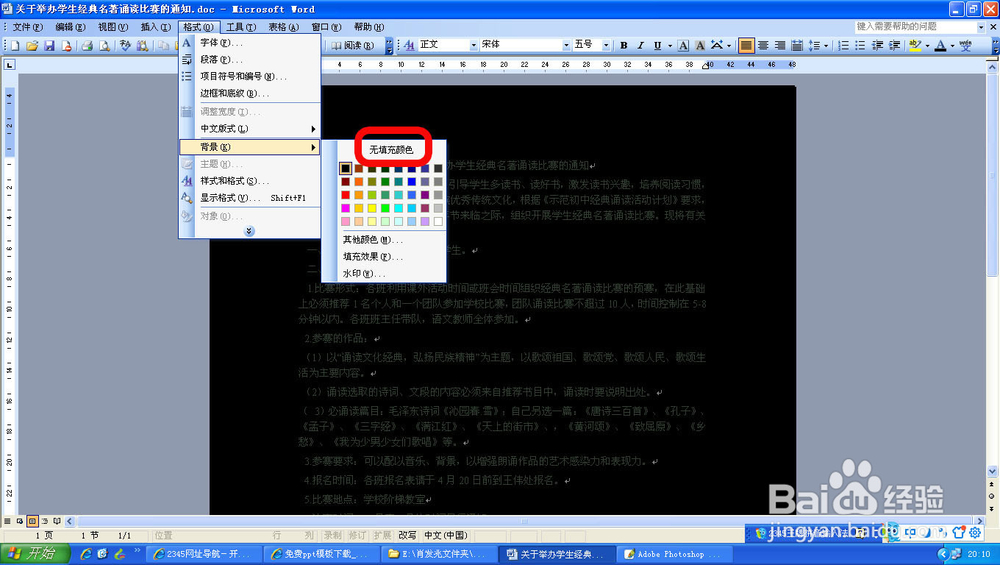This screenshot has width=1000, height=565.
Task: Click the phonetic guide 文 icon
Action: 966,45
